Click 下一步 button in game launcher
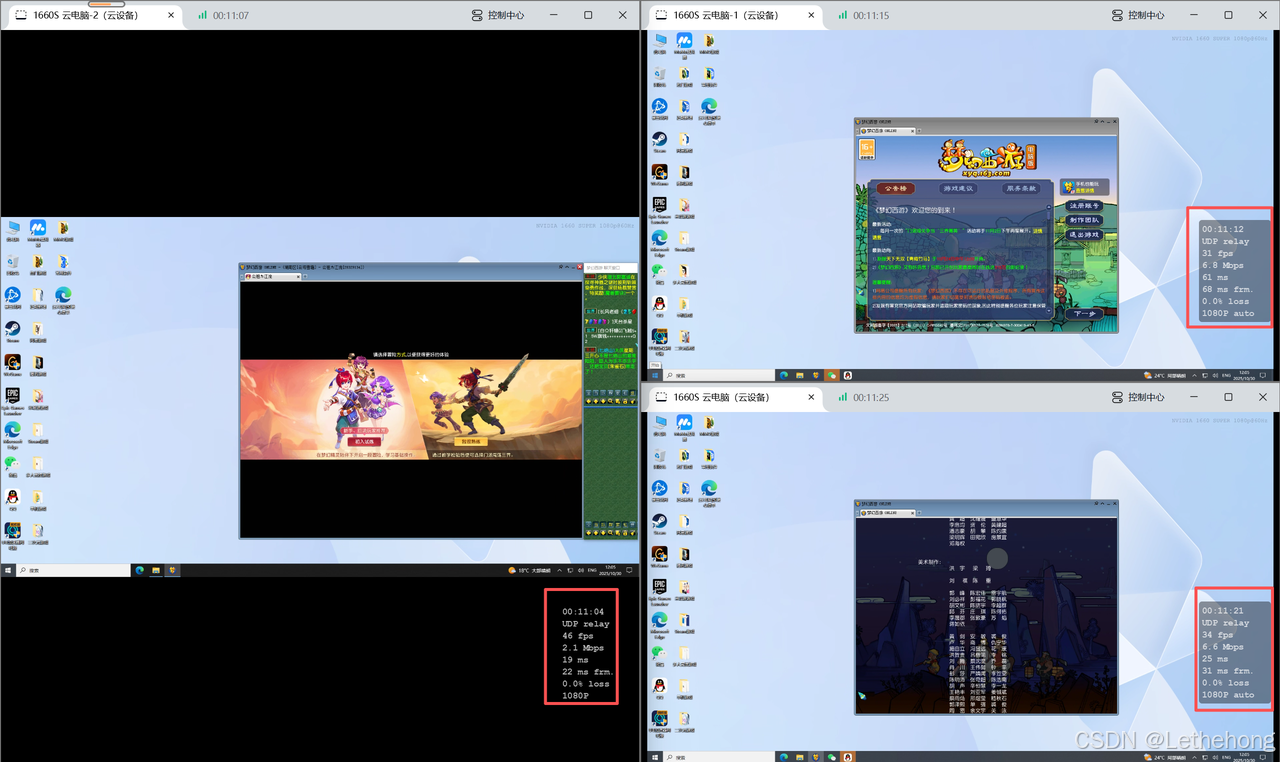The height and width of the screenshot is (762, 1280). [x=1085, y=313]
